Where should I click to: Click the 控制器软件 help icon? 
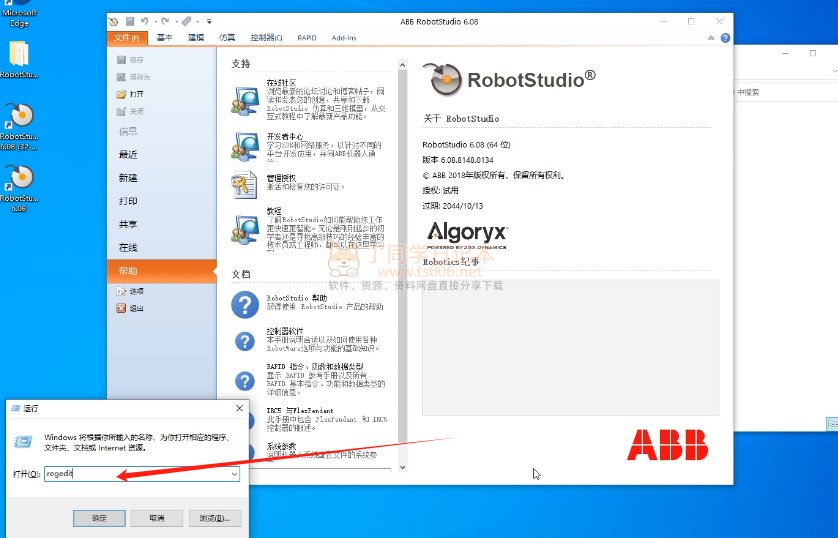pyautogui.click(x=244, y=341)
